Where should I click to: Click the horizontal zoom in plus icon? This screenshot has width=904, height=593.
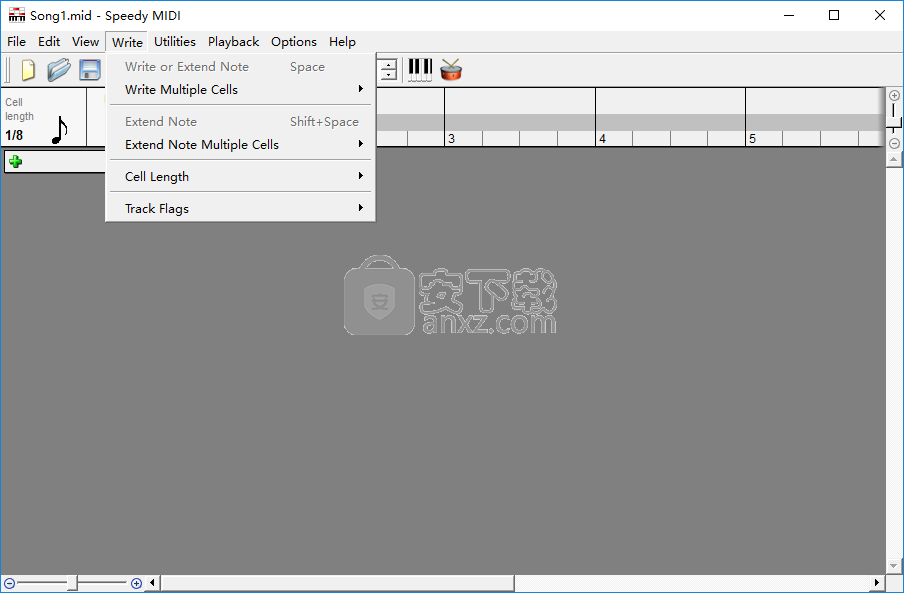tap(136, 583)
